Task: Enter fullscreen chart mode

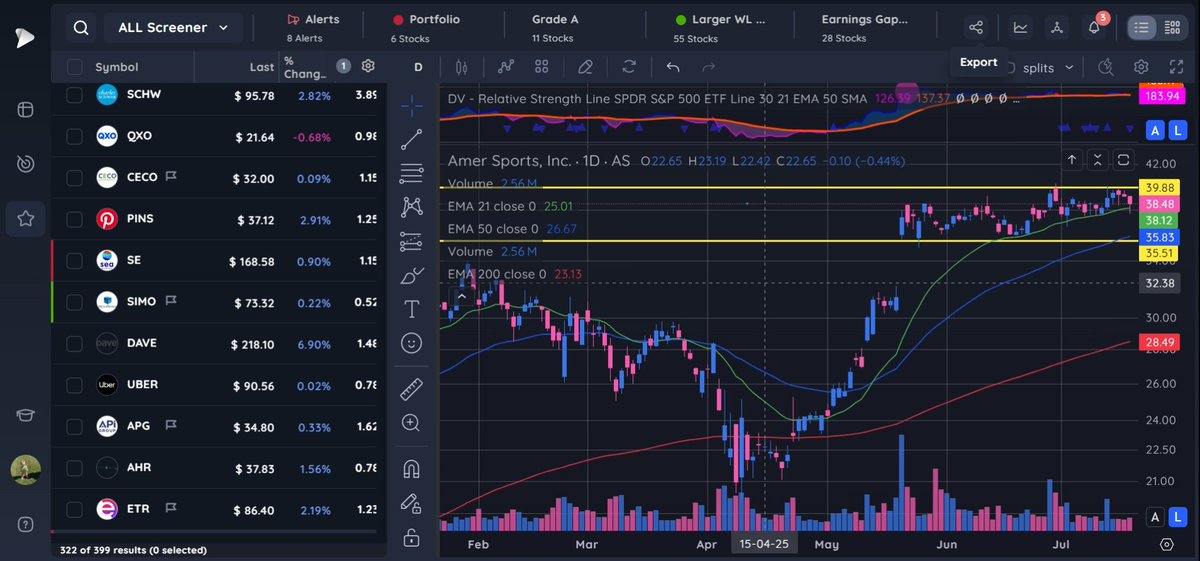Action: tap(1176, 67)
